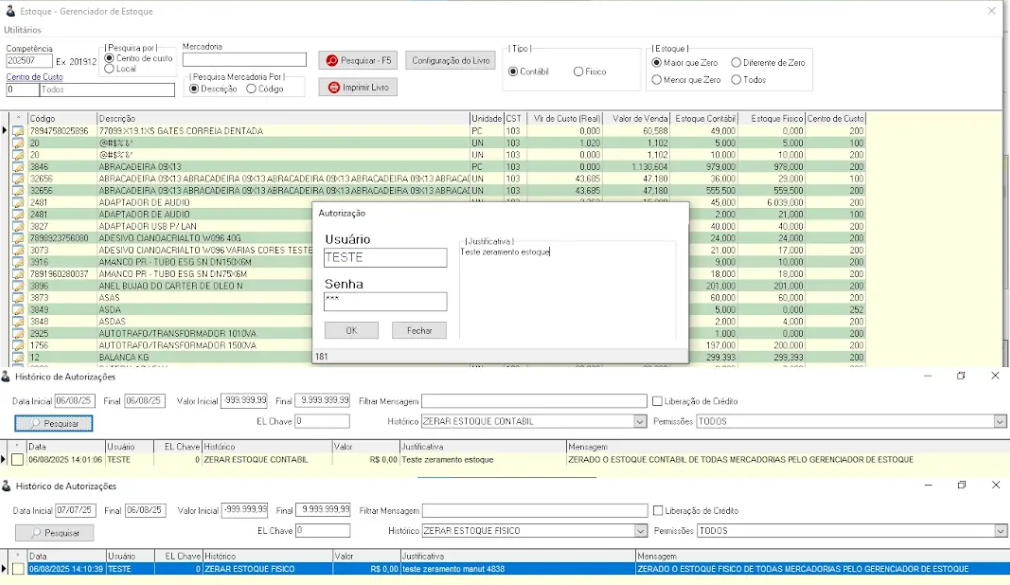Select Físico type option

(578, 72)
